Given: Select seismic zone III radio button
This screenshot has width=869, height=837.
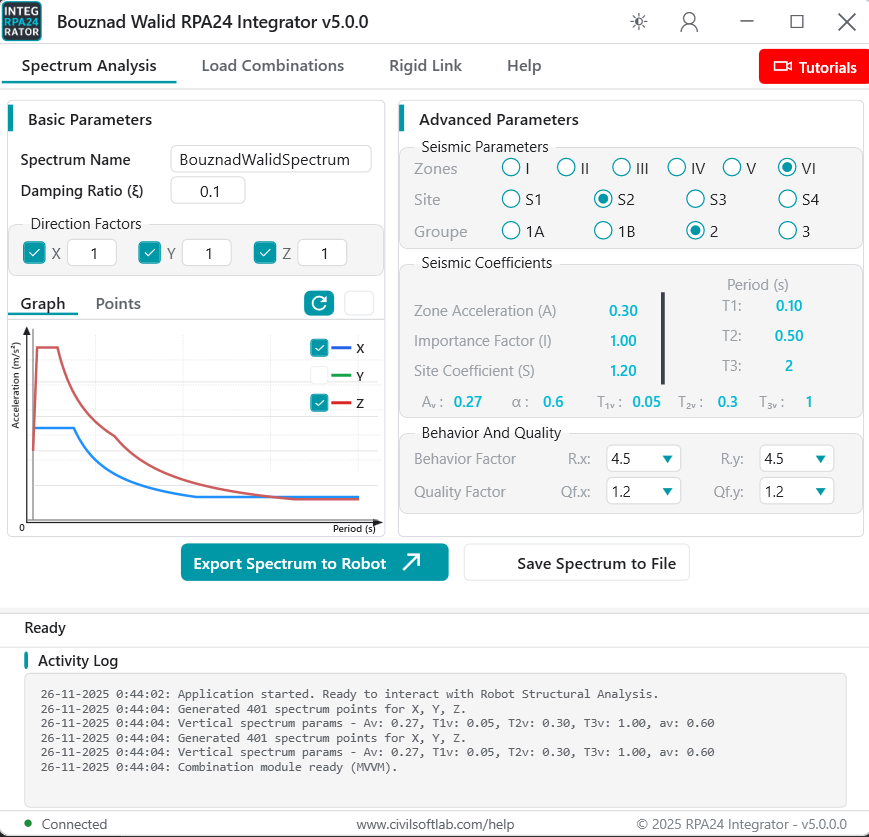Looking at the screenshot, I should click(622, 168).
